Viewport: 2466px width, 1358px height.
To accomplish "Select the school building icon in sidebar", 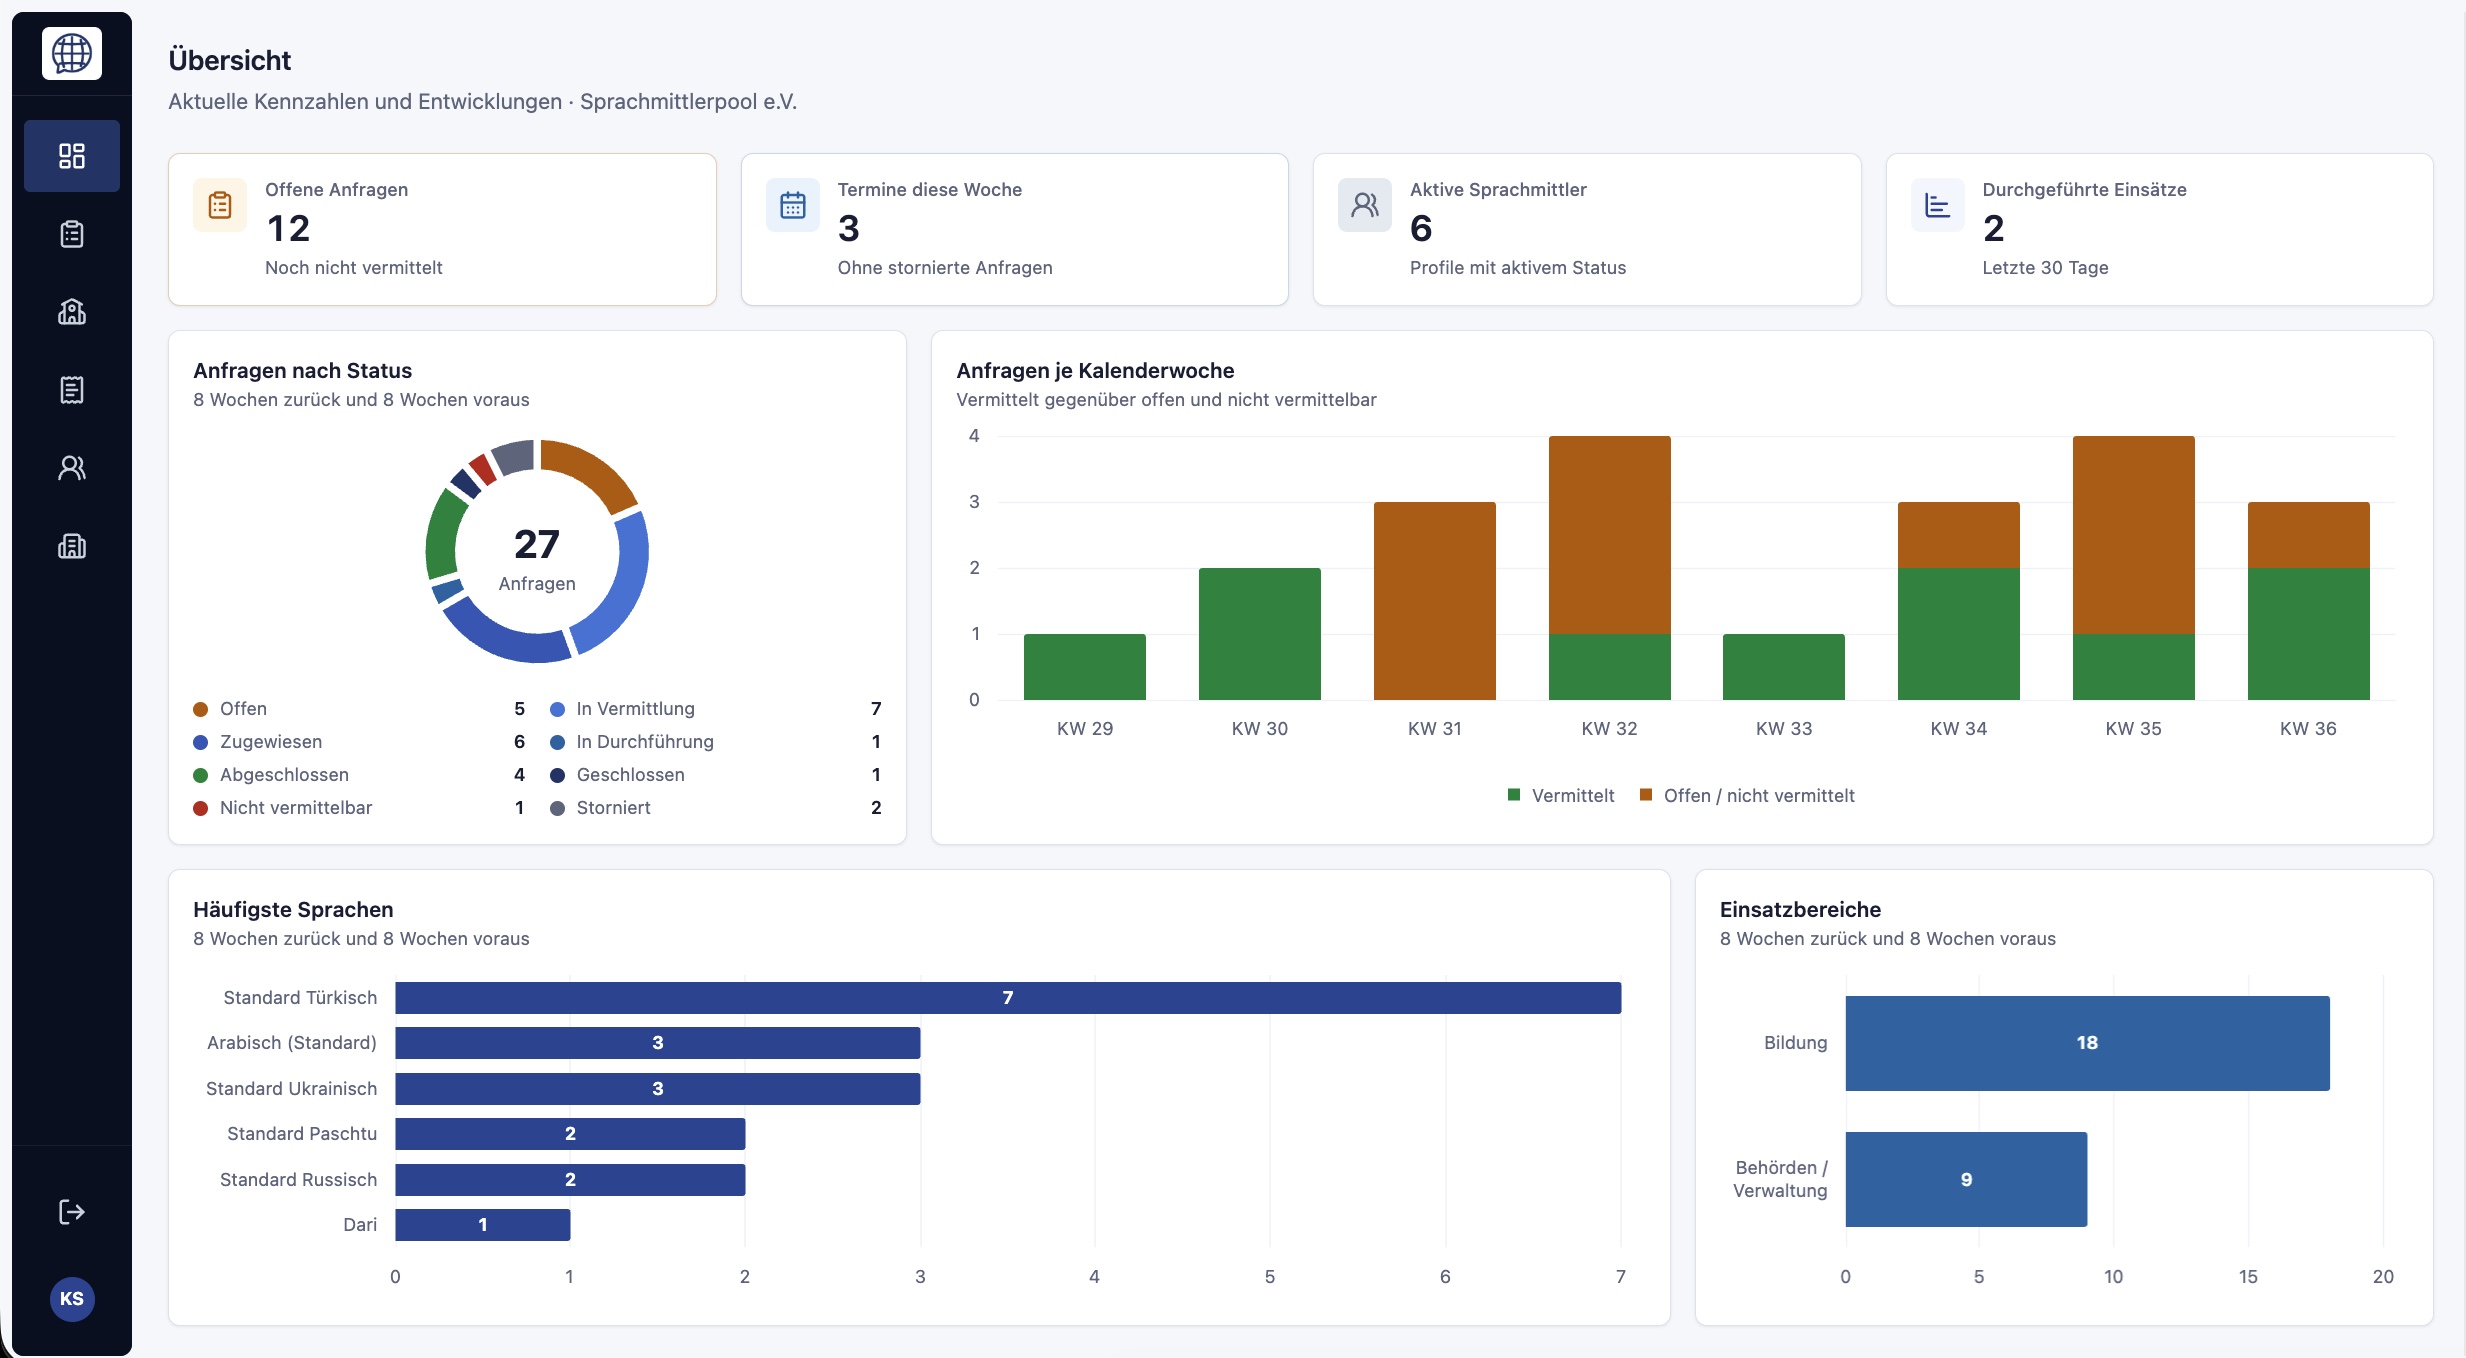I will (72, 312).
